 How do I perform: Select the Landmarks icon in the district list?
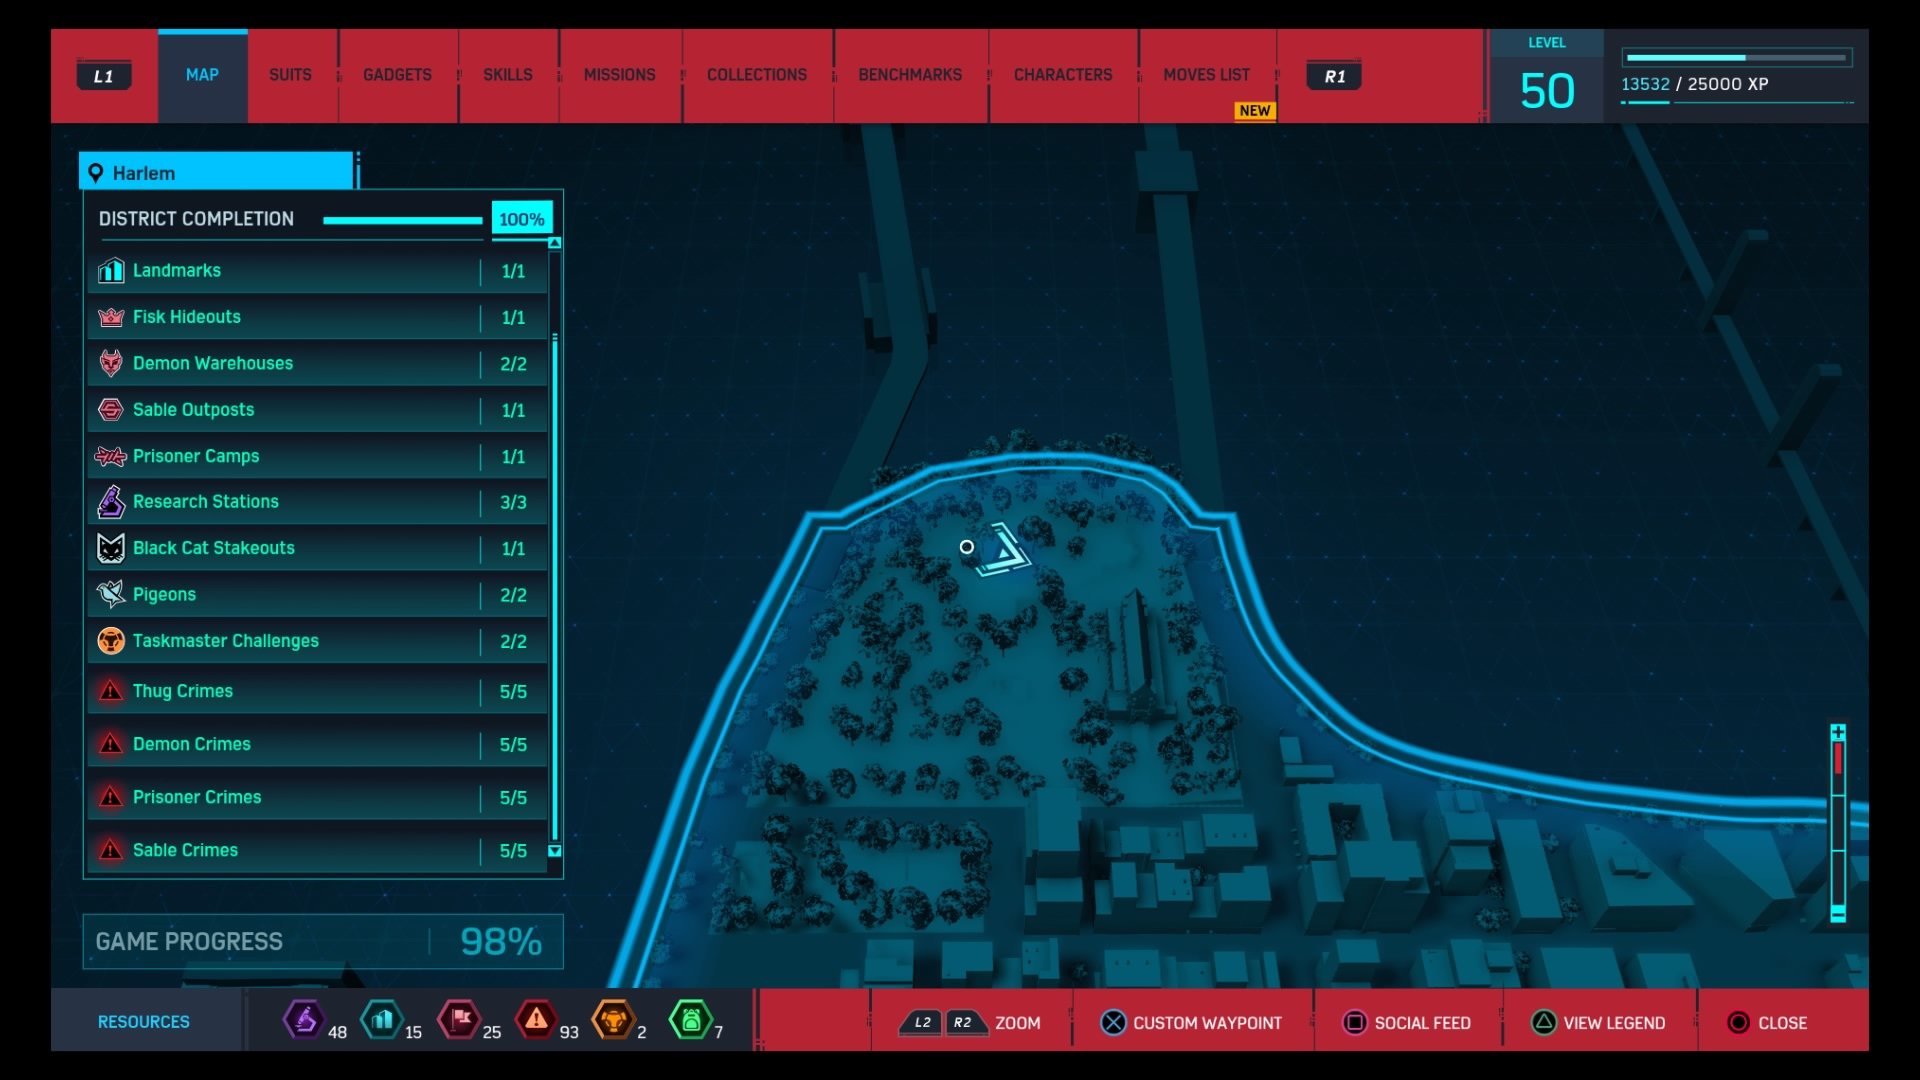pos(112,270)
